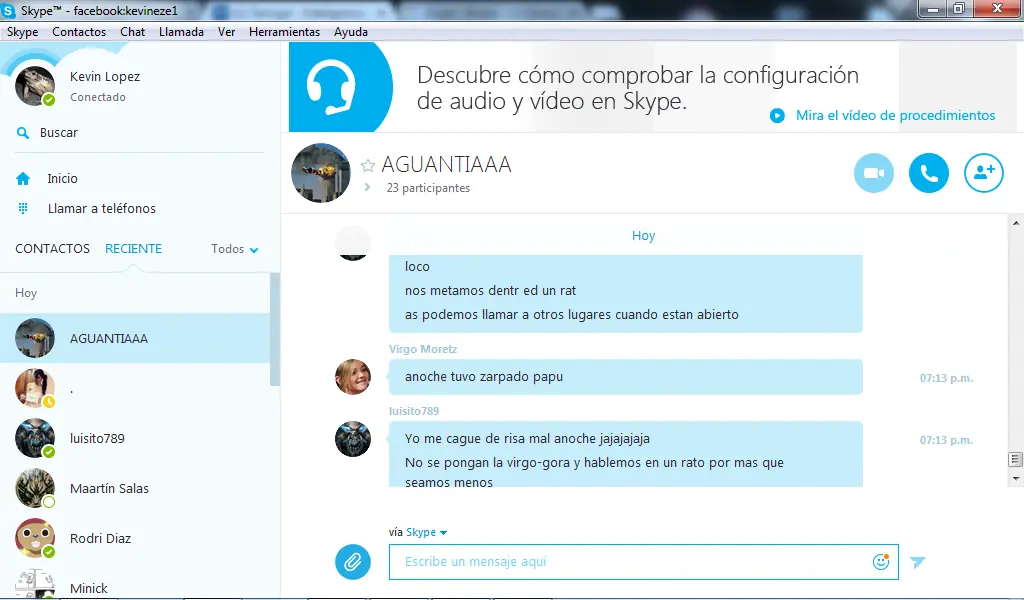Open Maartín Salas conversation
The image size is (1024, 600).
(135, 488)
